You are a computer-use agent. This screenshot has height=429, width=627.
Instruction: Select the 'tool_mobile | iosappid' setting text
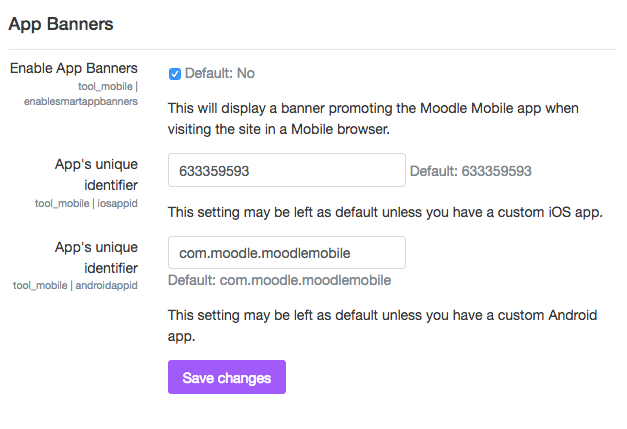[86, 203]
